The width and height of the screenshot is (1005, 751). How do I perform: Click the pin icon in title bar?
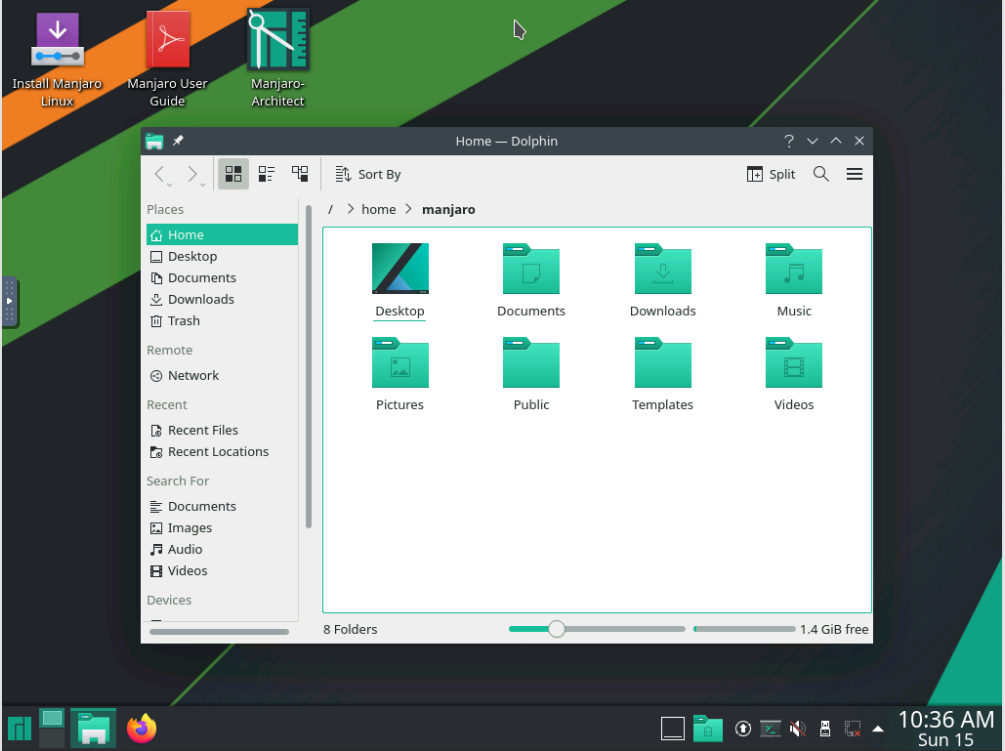[178, 140]
